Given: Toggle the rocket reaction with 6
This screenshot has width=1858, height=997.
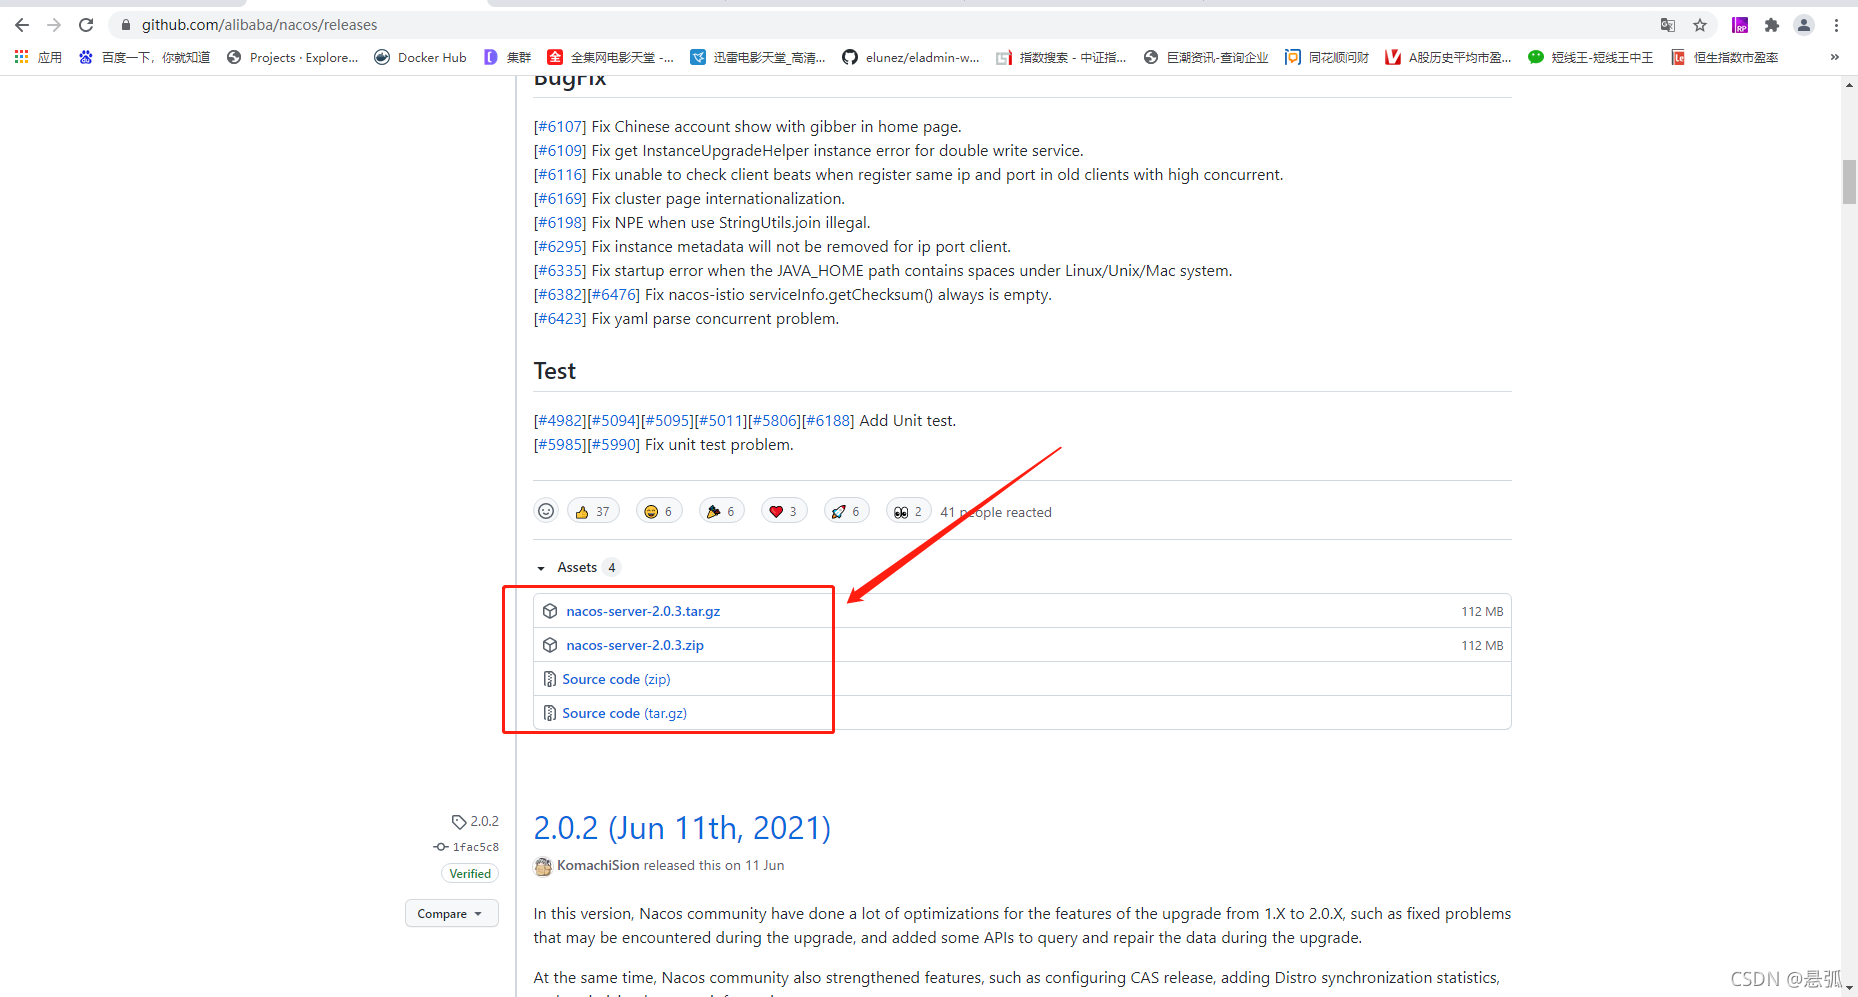Looking at the screenshot, I should (846, 511).
